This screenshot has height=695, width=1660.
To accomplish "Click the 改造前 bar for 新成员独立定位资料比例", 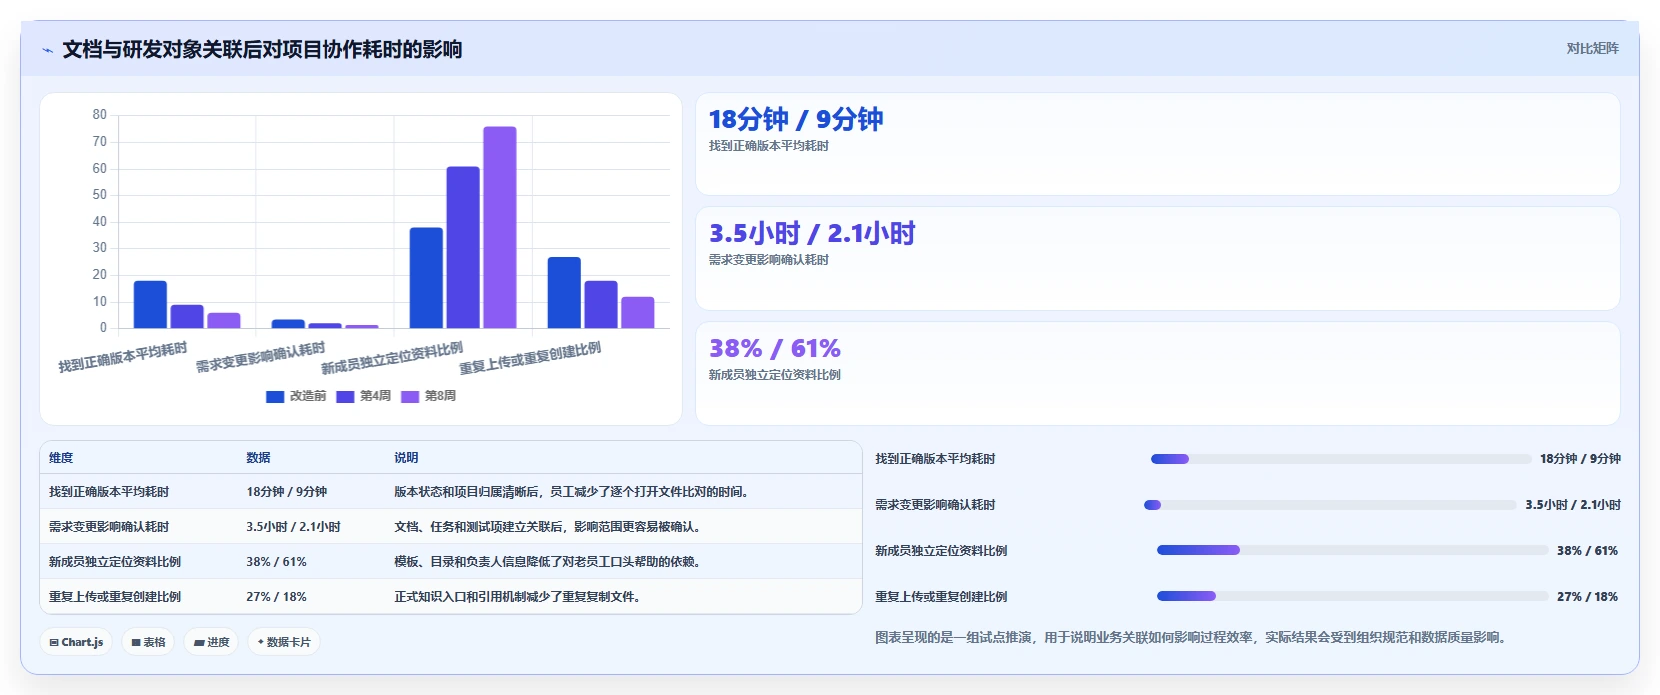I will pos(426,278).
